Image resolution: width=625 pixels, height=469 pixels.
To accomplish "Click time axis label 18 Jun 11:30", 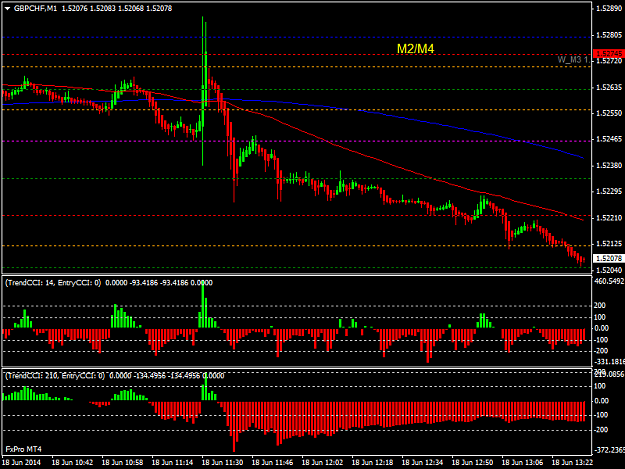I will 222,463.
